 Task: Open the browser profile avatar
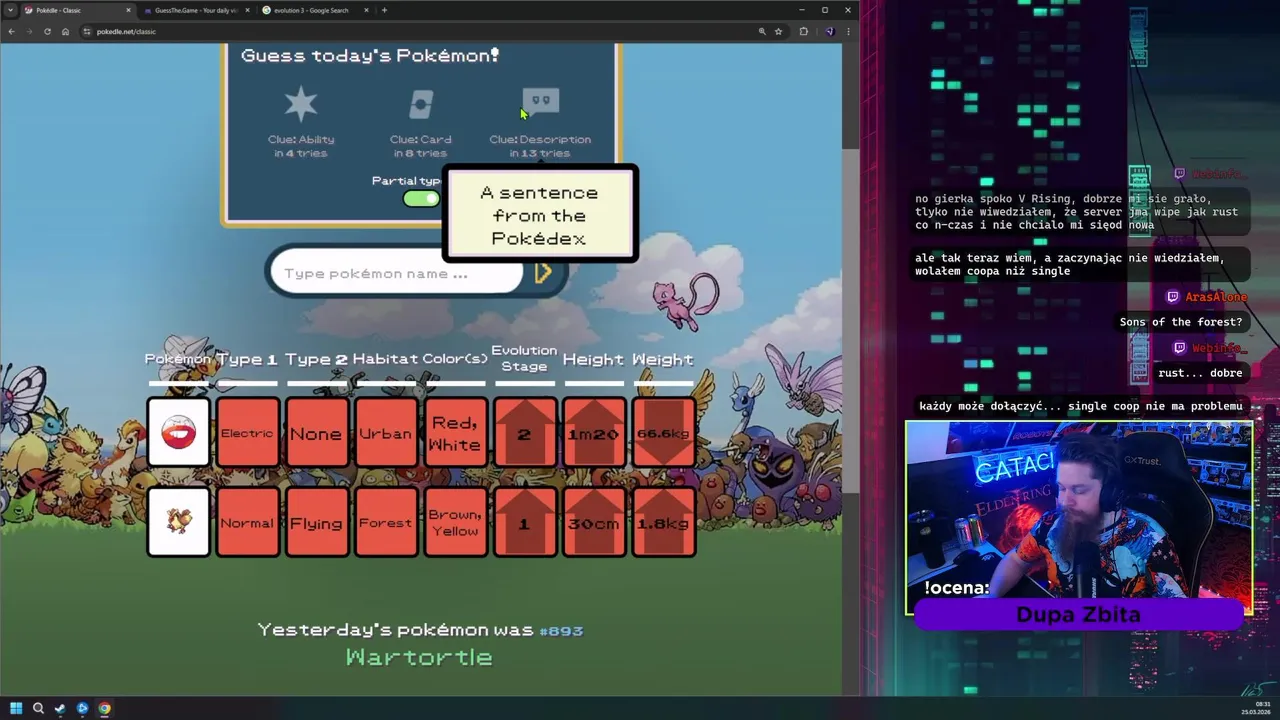[x=829, y=31]
